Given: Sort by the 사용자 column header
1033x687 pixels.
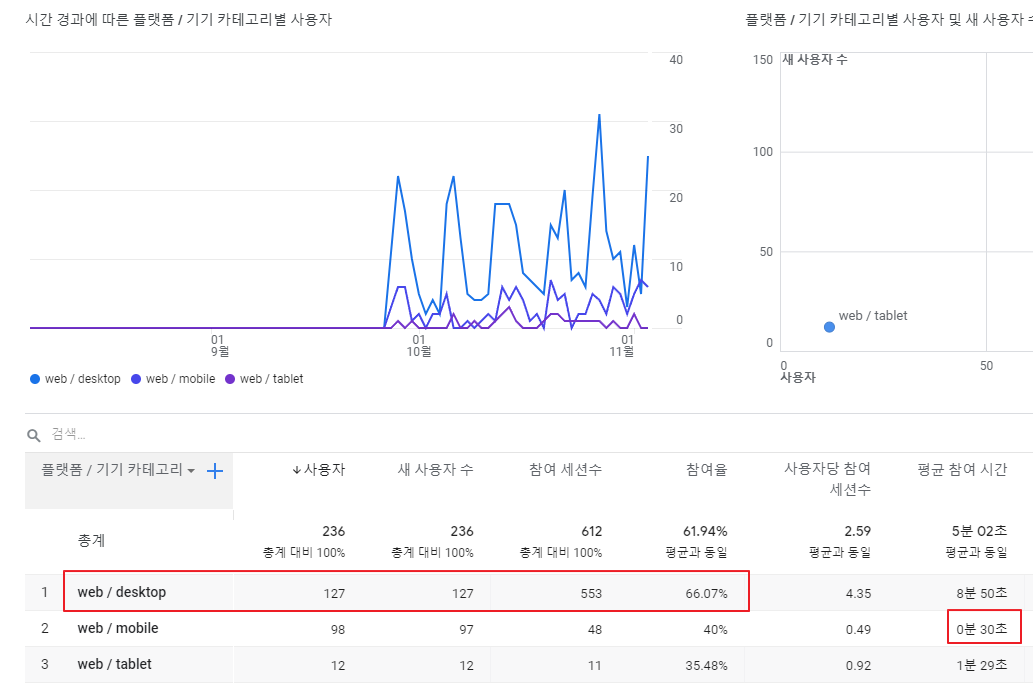Looking at the screenshot, I should pyautogui.click(x=319, y=470).
